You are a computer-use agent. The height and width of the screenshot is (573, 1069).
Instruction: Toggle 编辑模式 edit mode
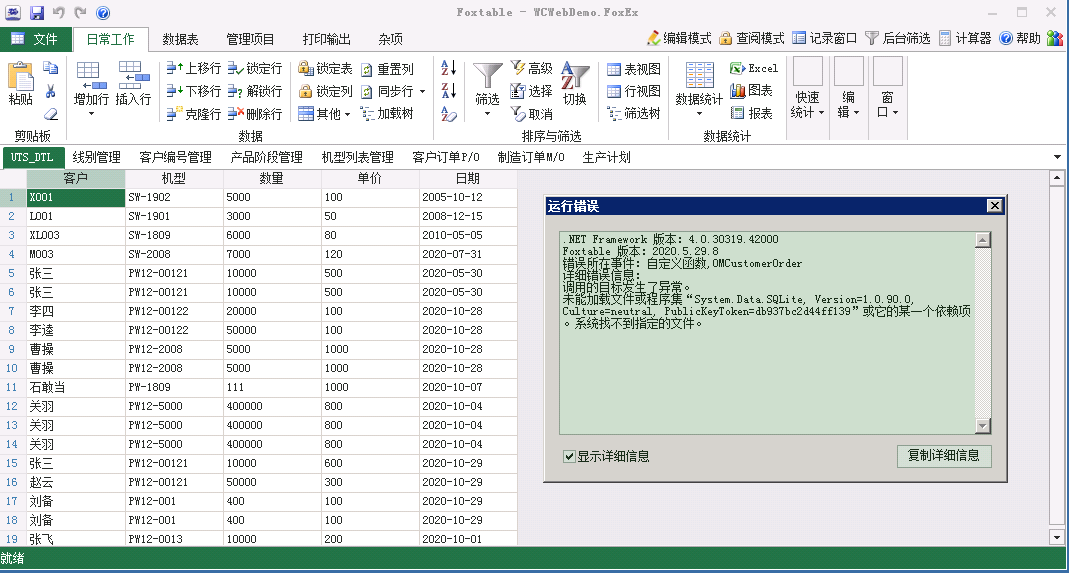pos(655,38)
